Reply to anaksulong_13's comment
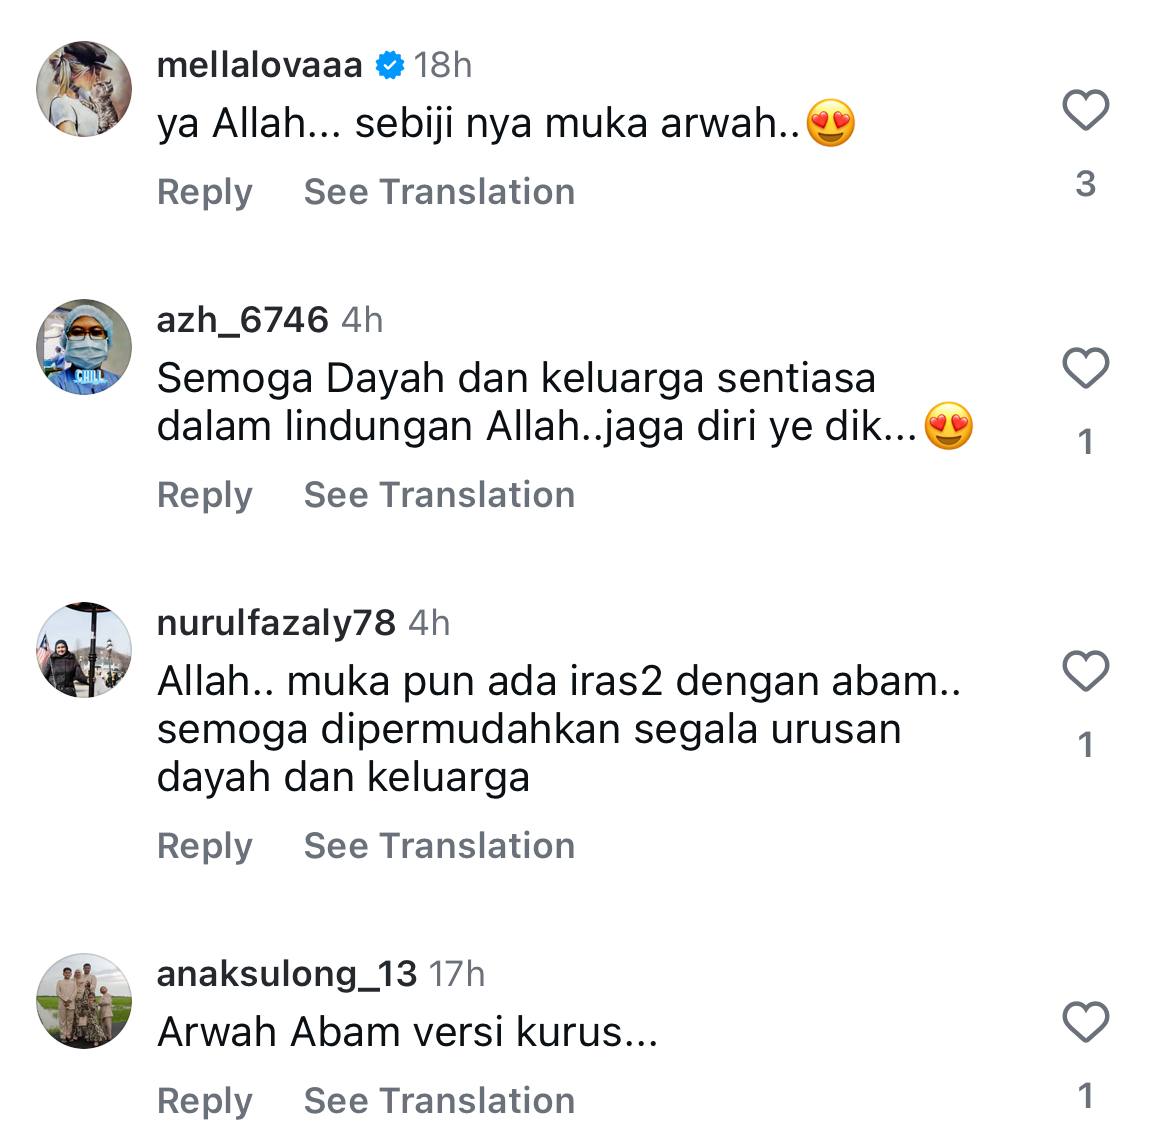The width and height of the screenshot is (1170, 1148). [204, 1101]
